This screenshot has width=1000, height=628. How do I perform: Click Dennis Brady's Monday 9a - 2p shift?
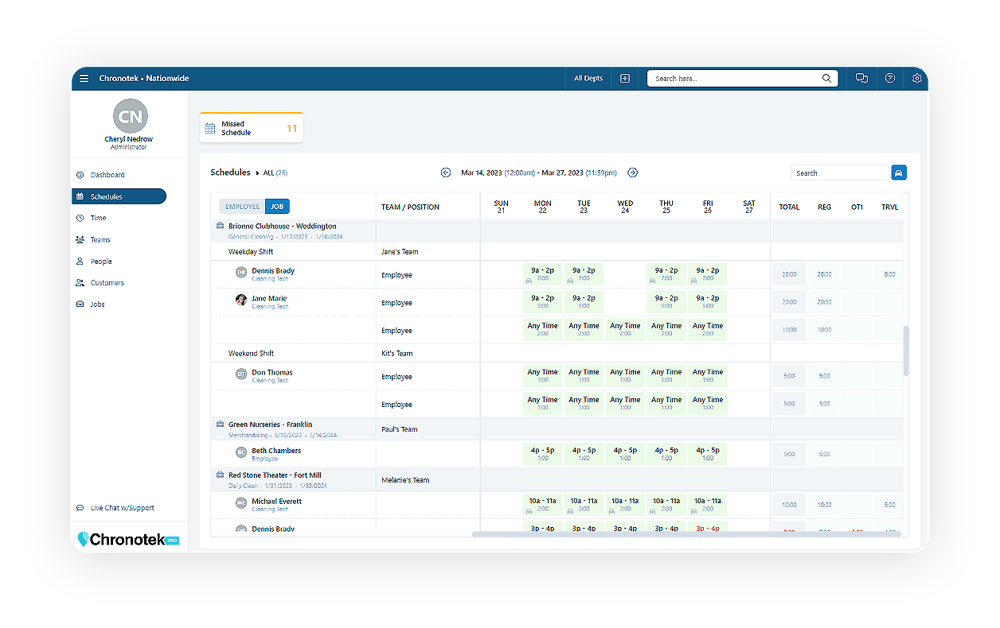click(543, 274)
